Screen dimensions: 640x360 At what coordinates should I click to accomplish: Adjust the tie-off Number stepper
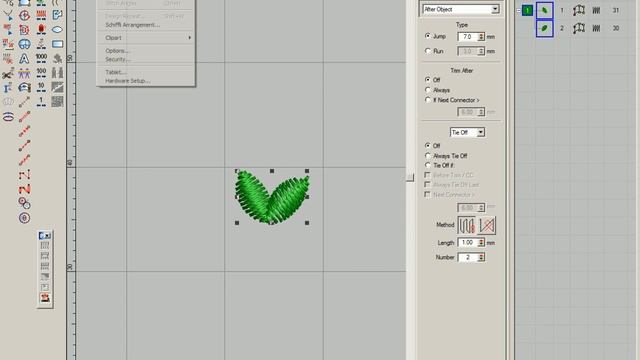[481, 257]
